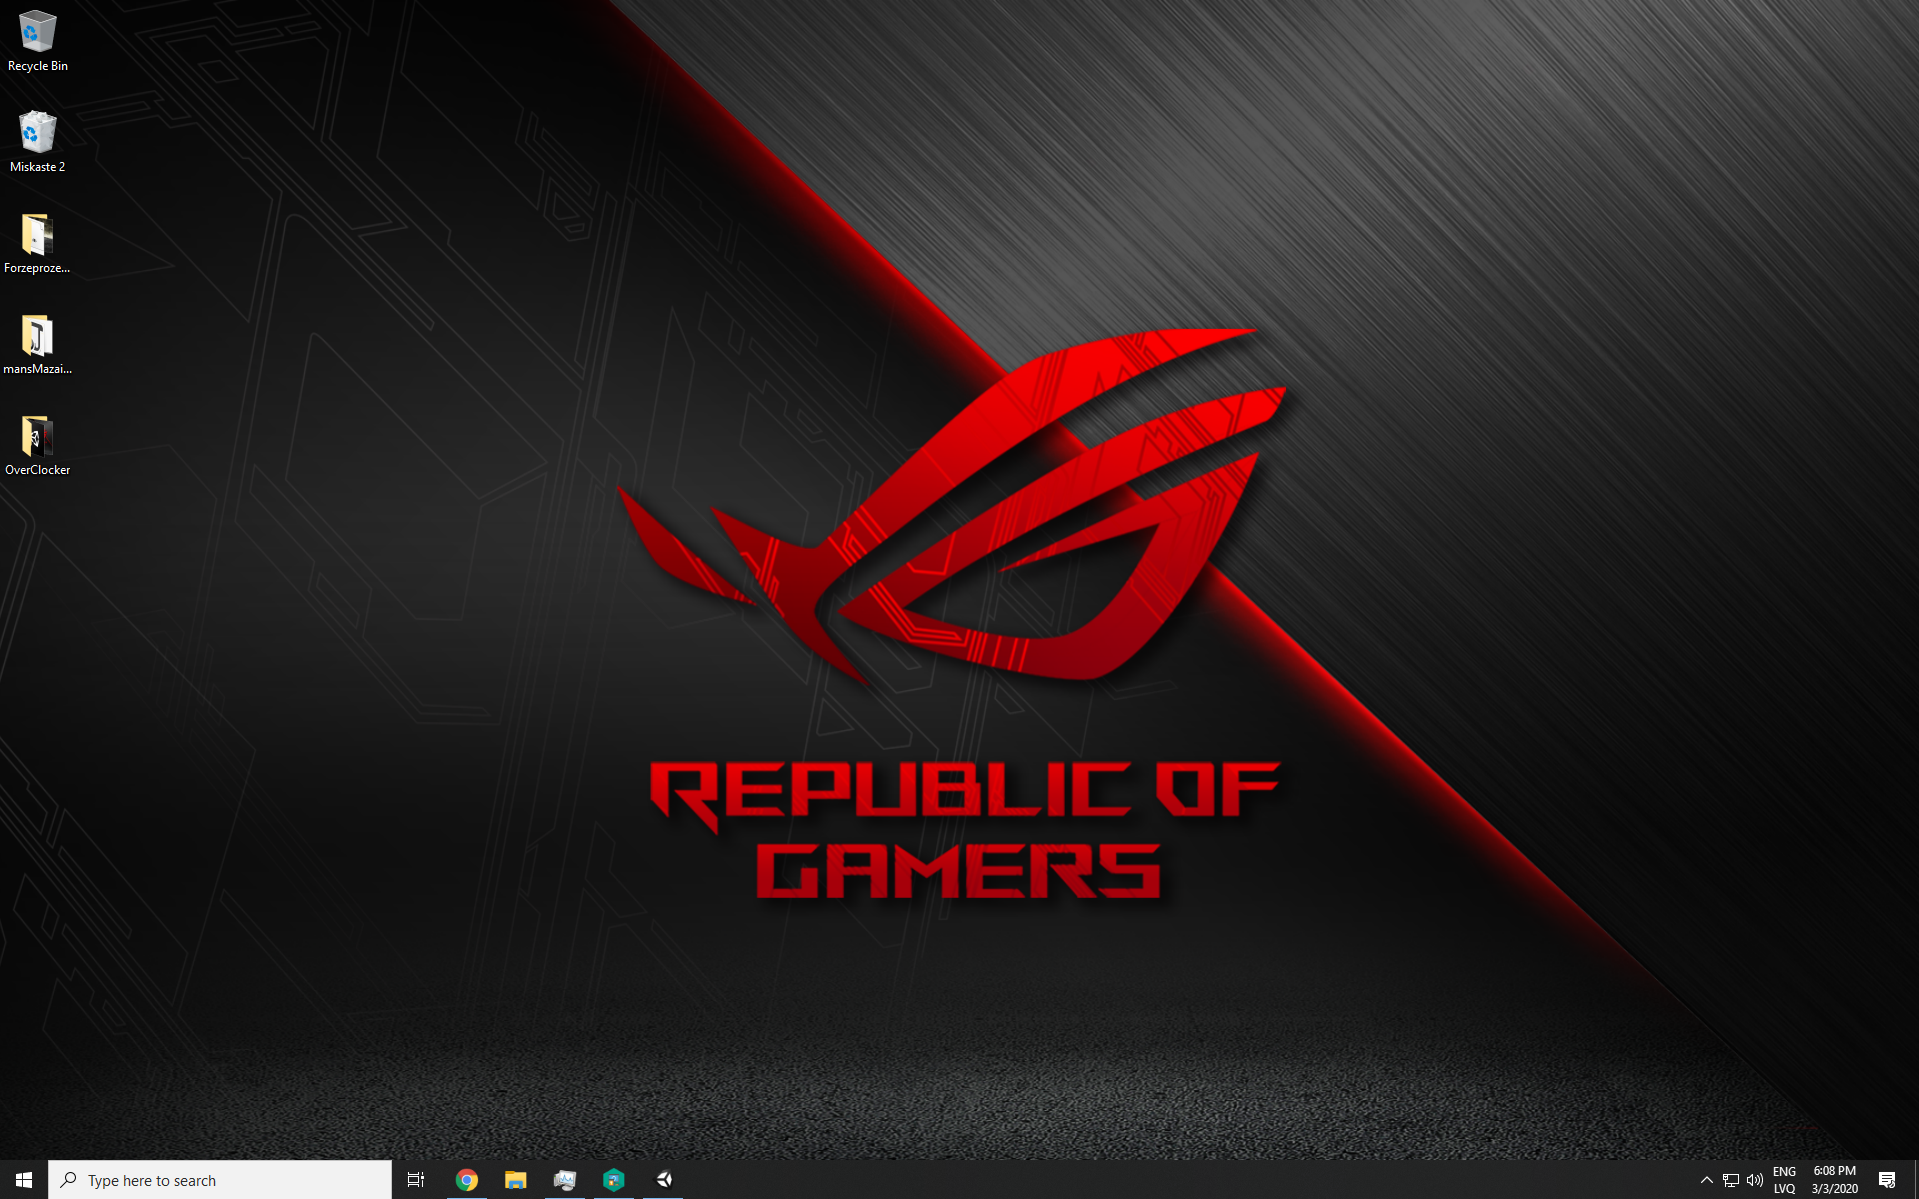Open the Action Center notifications icon
The height and width of the screenshot is (1199, 1919).
click(x=1887, y=1180)
